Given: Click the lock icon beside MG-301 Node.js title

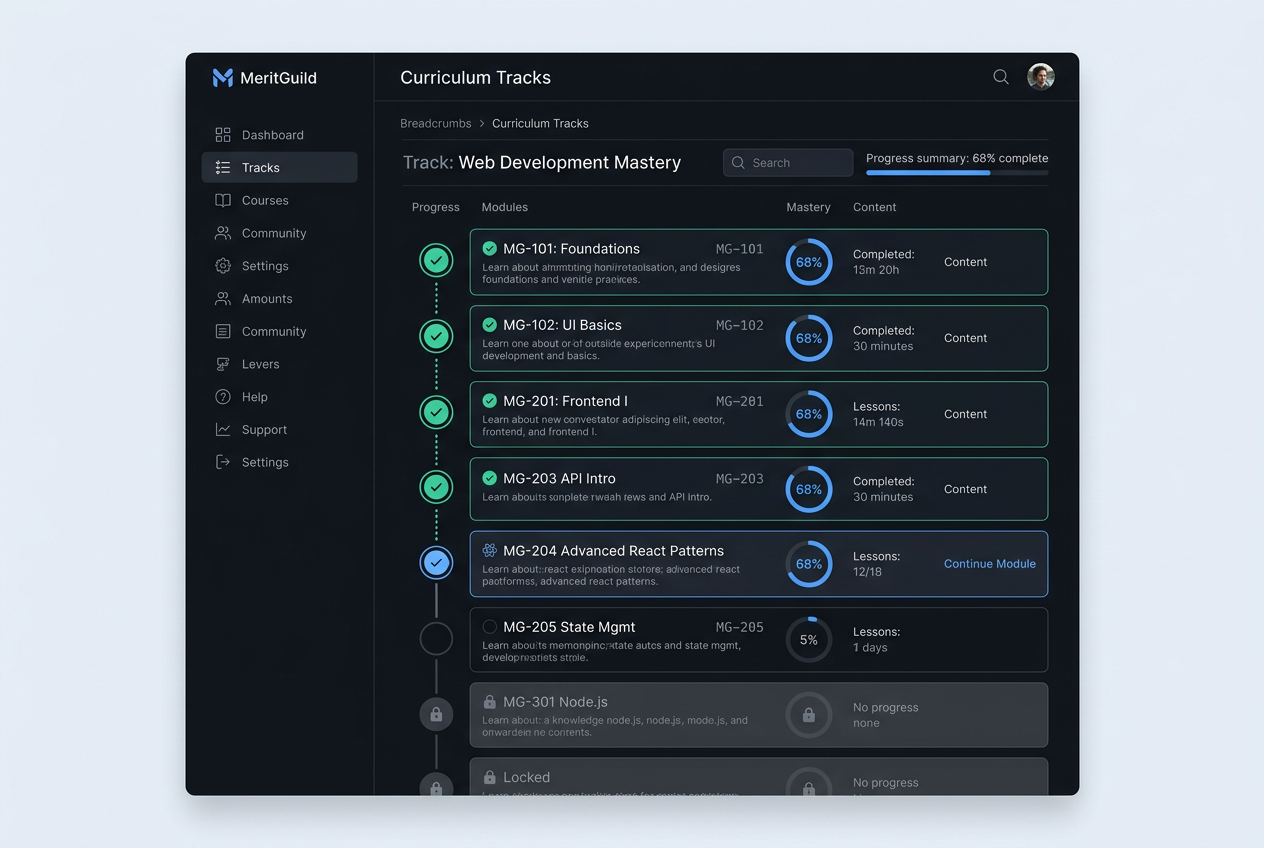Looking at the screenshot, I should 490,702.
